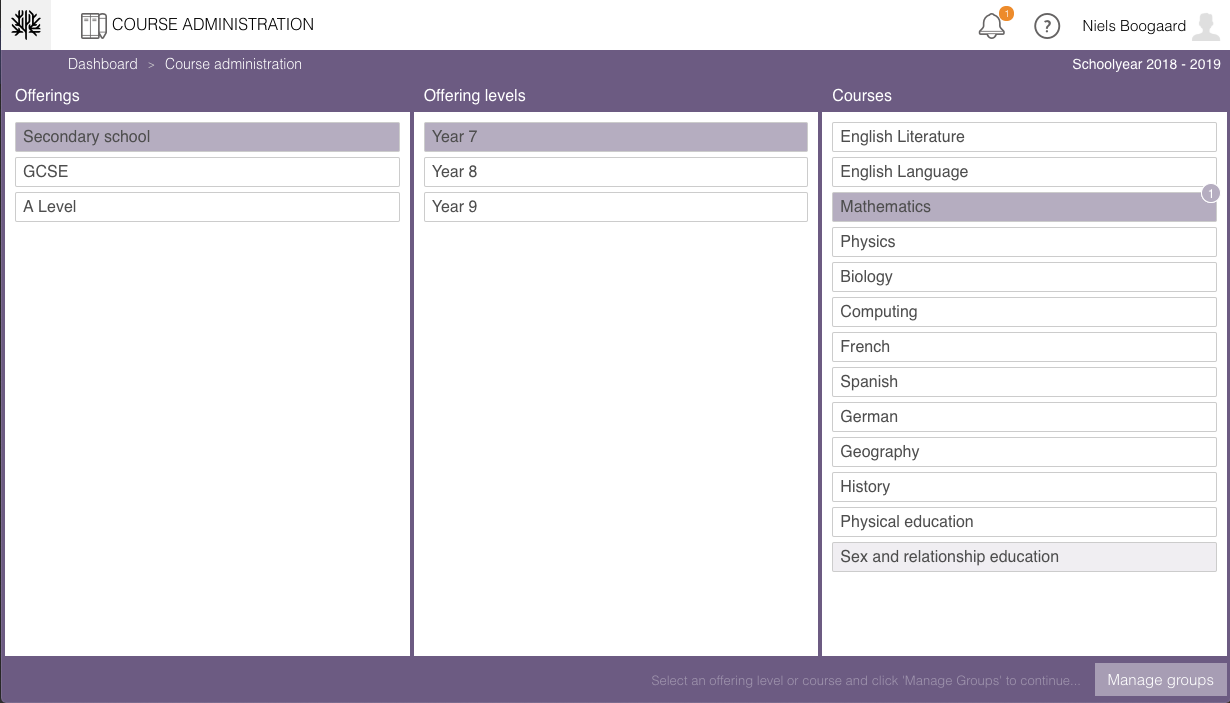Image resolution: width=1230 pixels, height=703 pixels.
Task: Select Year 8 in Offering levels
Action: 616,171
